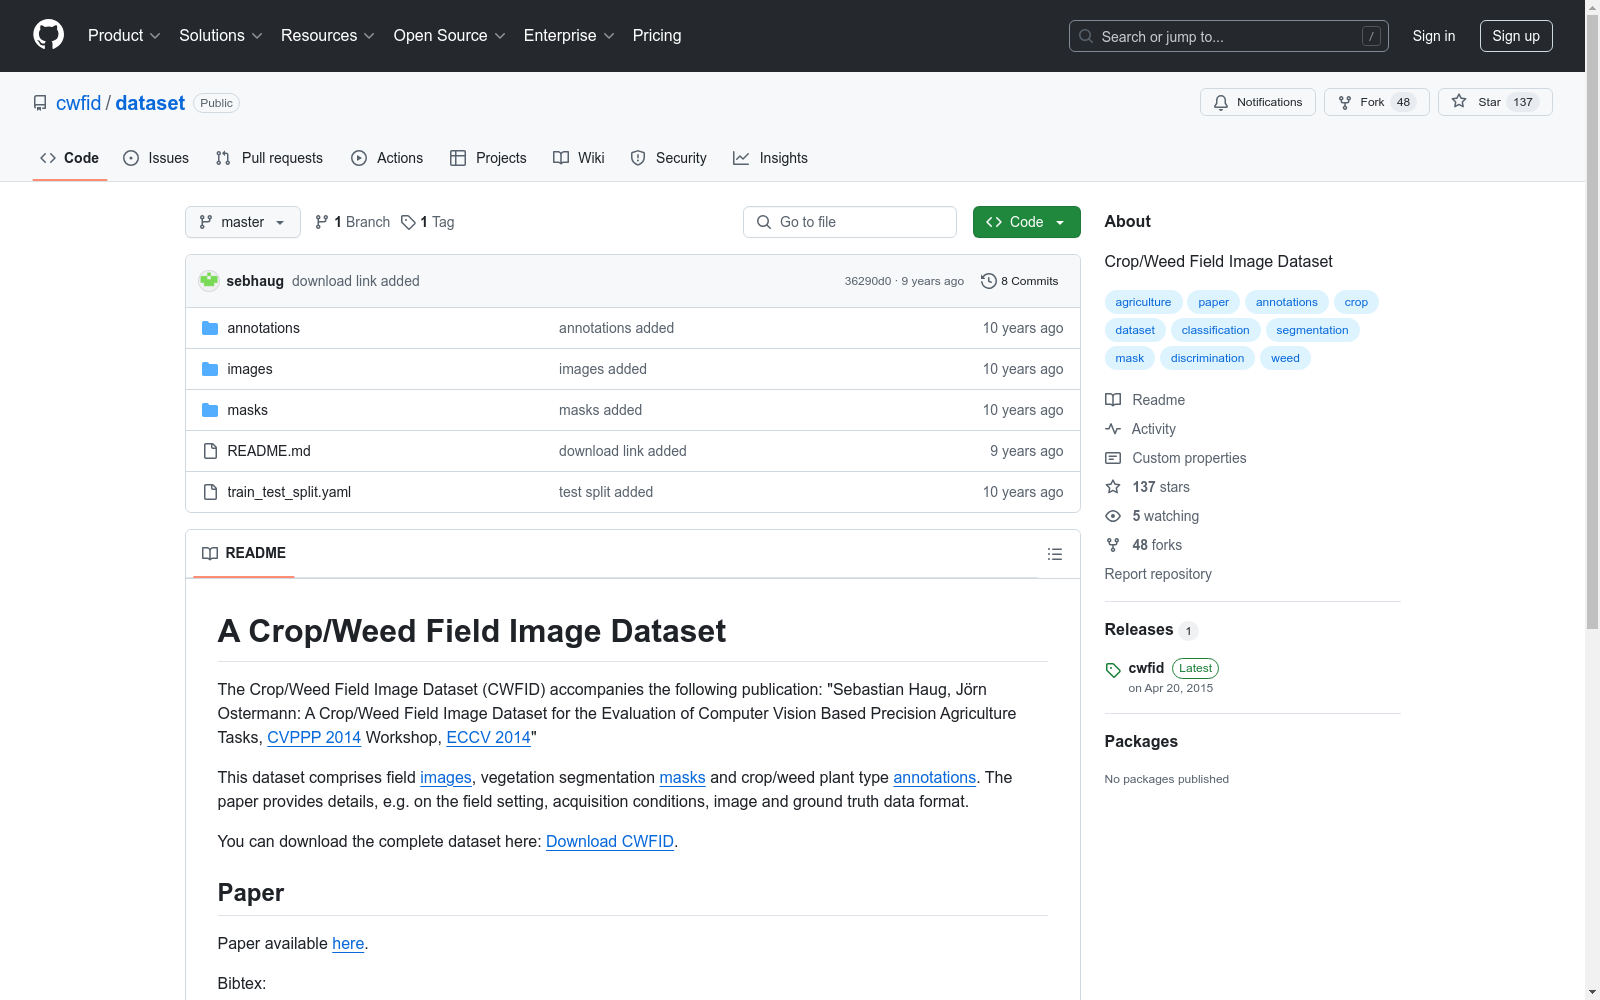Image resolution: width=1600 pixels, height=1000 pixels.
Task: Open the Actions tab
Action: [x=387, y=158]
